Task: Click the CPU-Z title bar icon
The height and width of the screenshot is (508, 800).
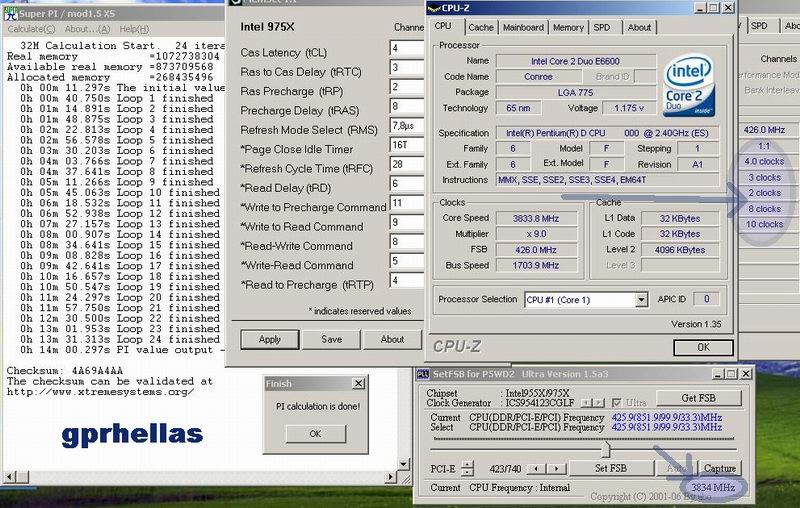Action: tap(434, 8)
